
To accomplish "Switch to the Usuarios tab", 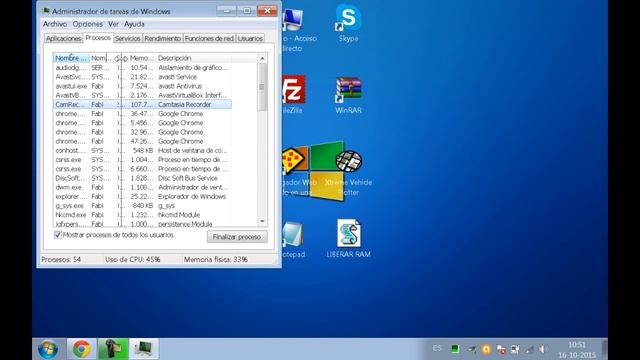I will (x=250, y=38).
